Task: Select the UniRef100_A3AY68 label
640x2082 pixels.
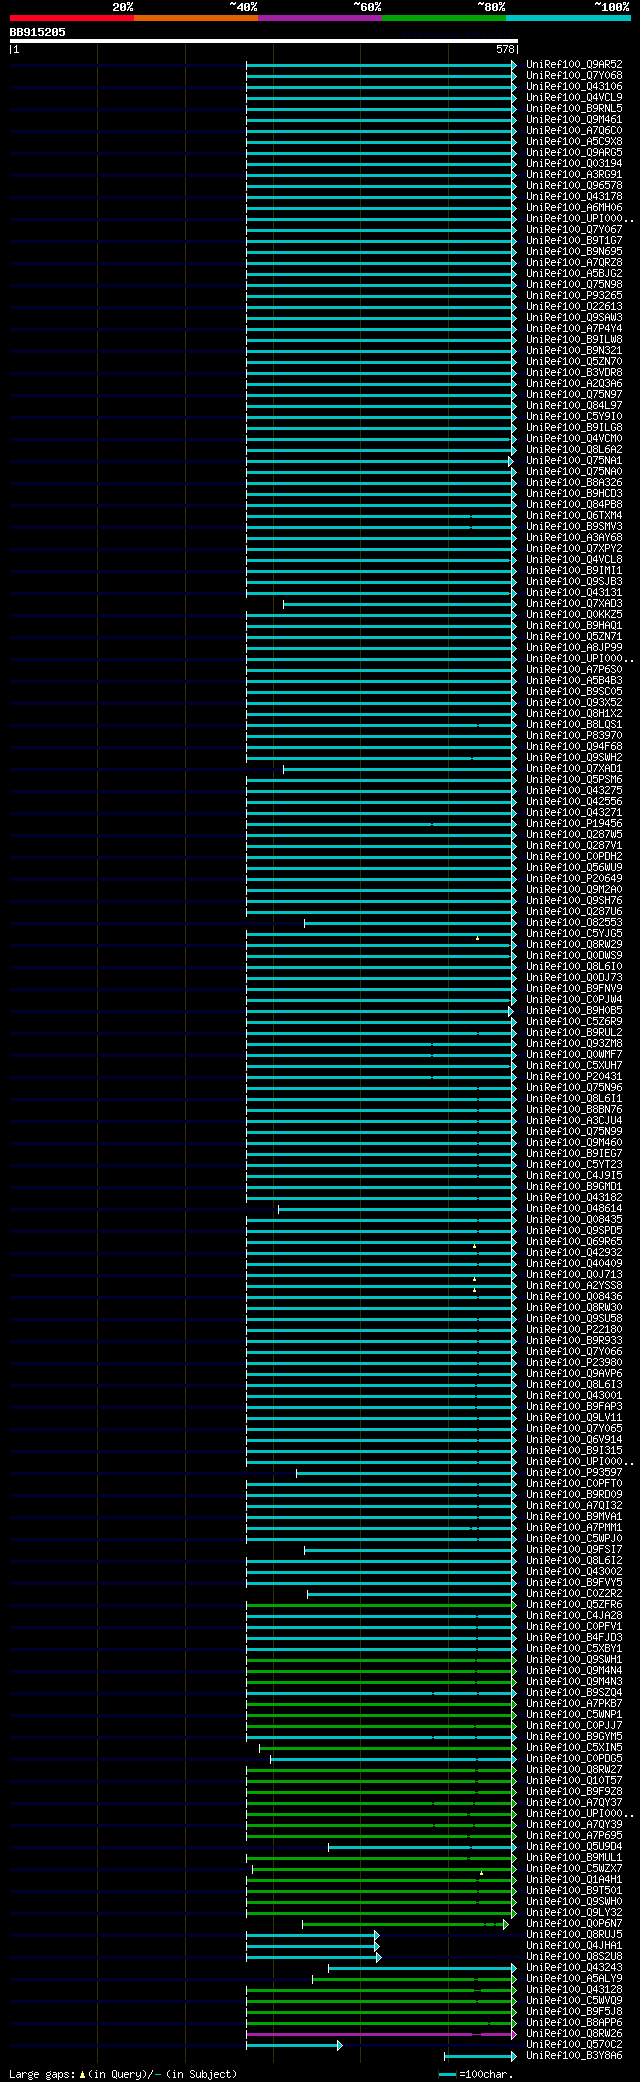Action: coord(574,537)
